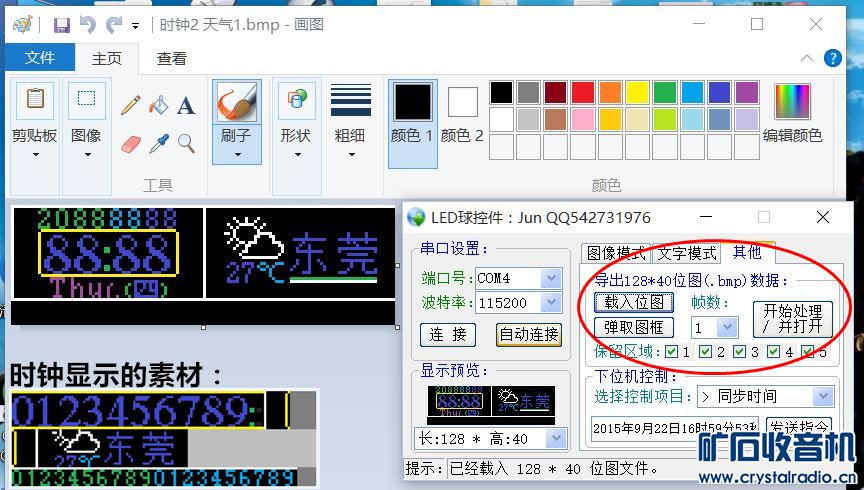
Task: Click the 载入位图 button
Action: pos(634,302)
